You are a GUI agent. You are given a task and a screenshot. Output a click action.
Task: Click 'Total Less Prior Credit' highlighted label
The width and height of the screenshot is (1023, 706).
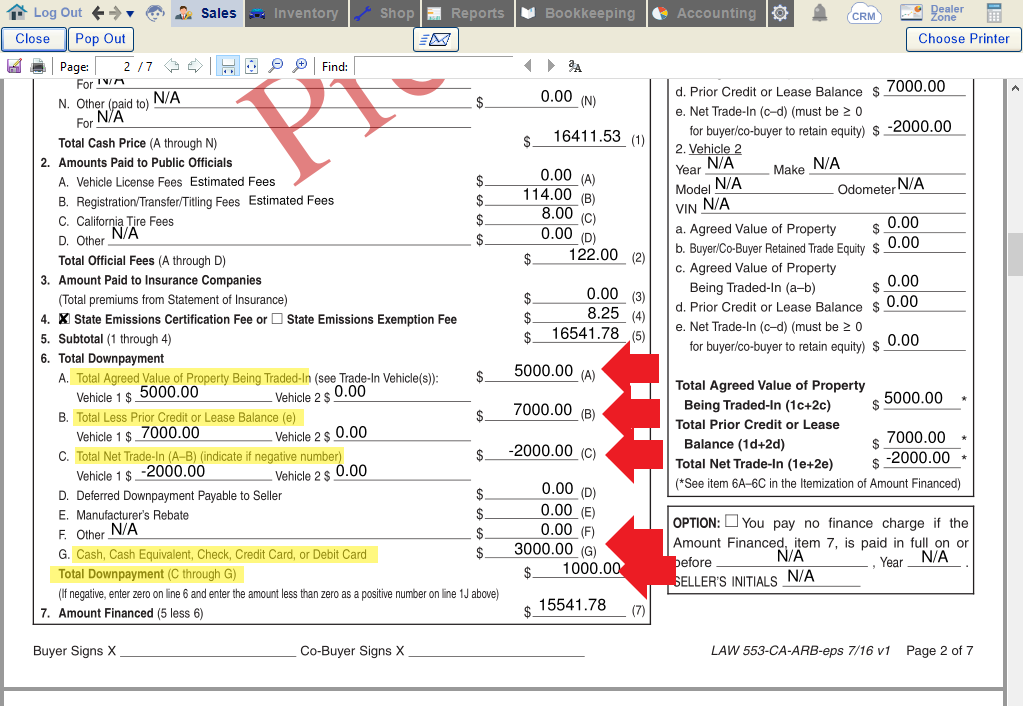(x=188, y=417)
